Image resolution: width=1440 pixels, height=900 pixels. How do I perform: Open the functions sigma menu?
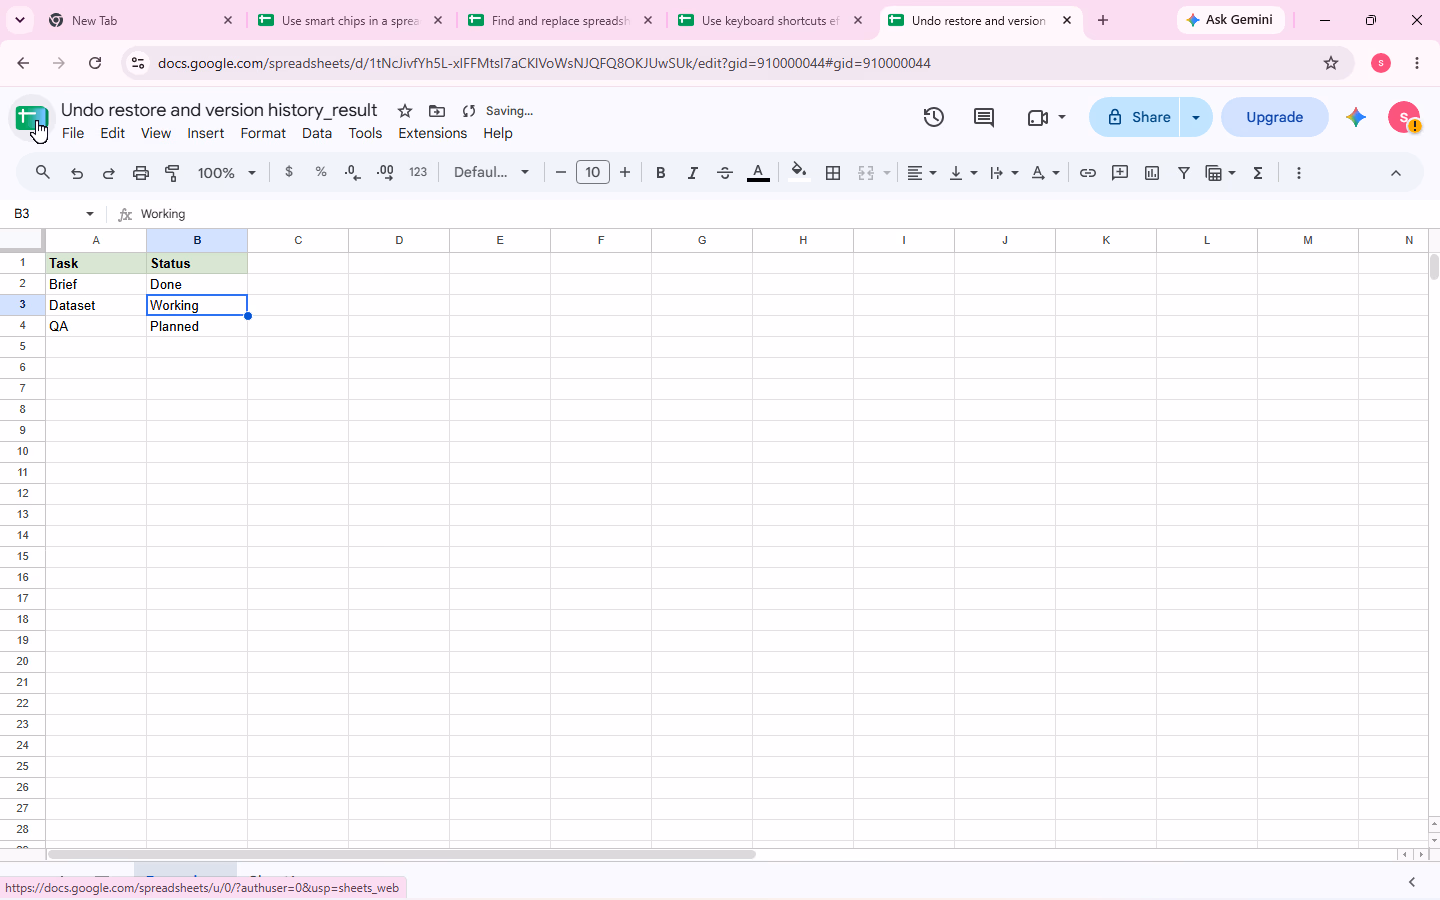1258,173
